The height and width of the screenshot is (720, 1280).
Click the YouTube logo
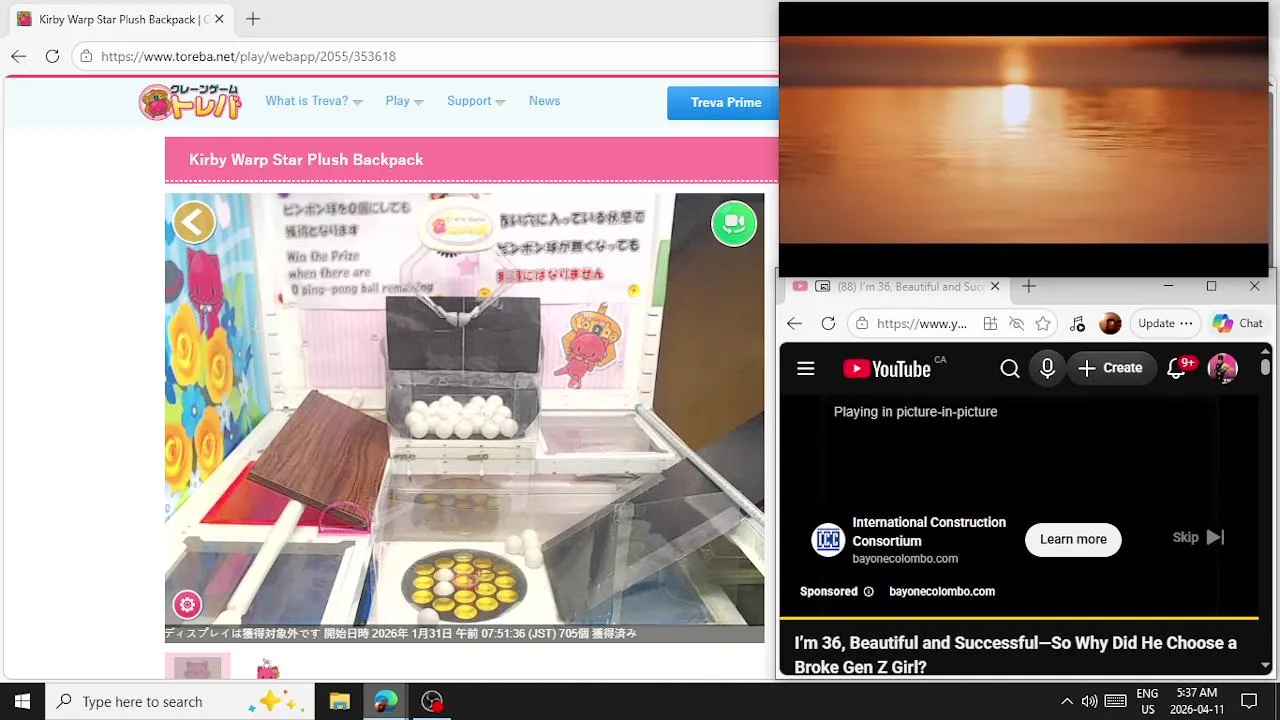click(x=887, y=369)
